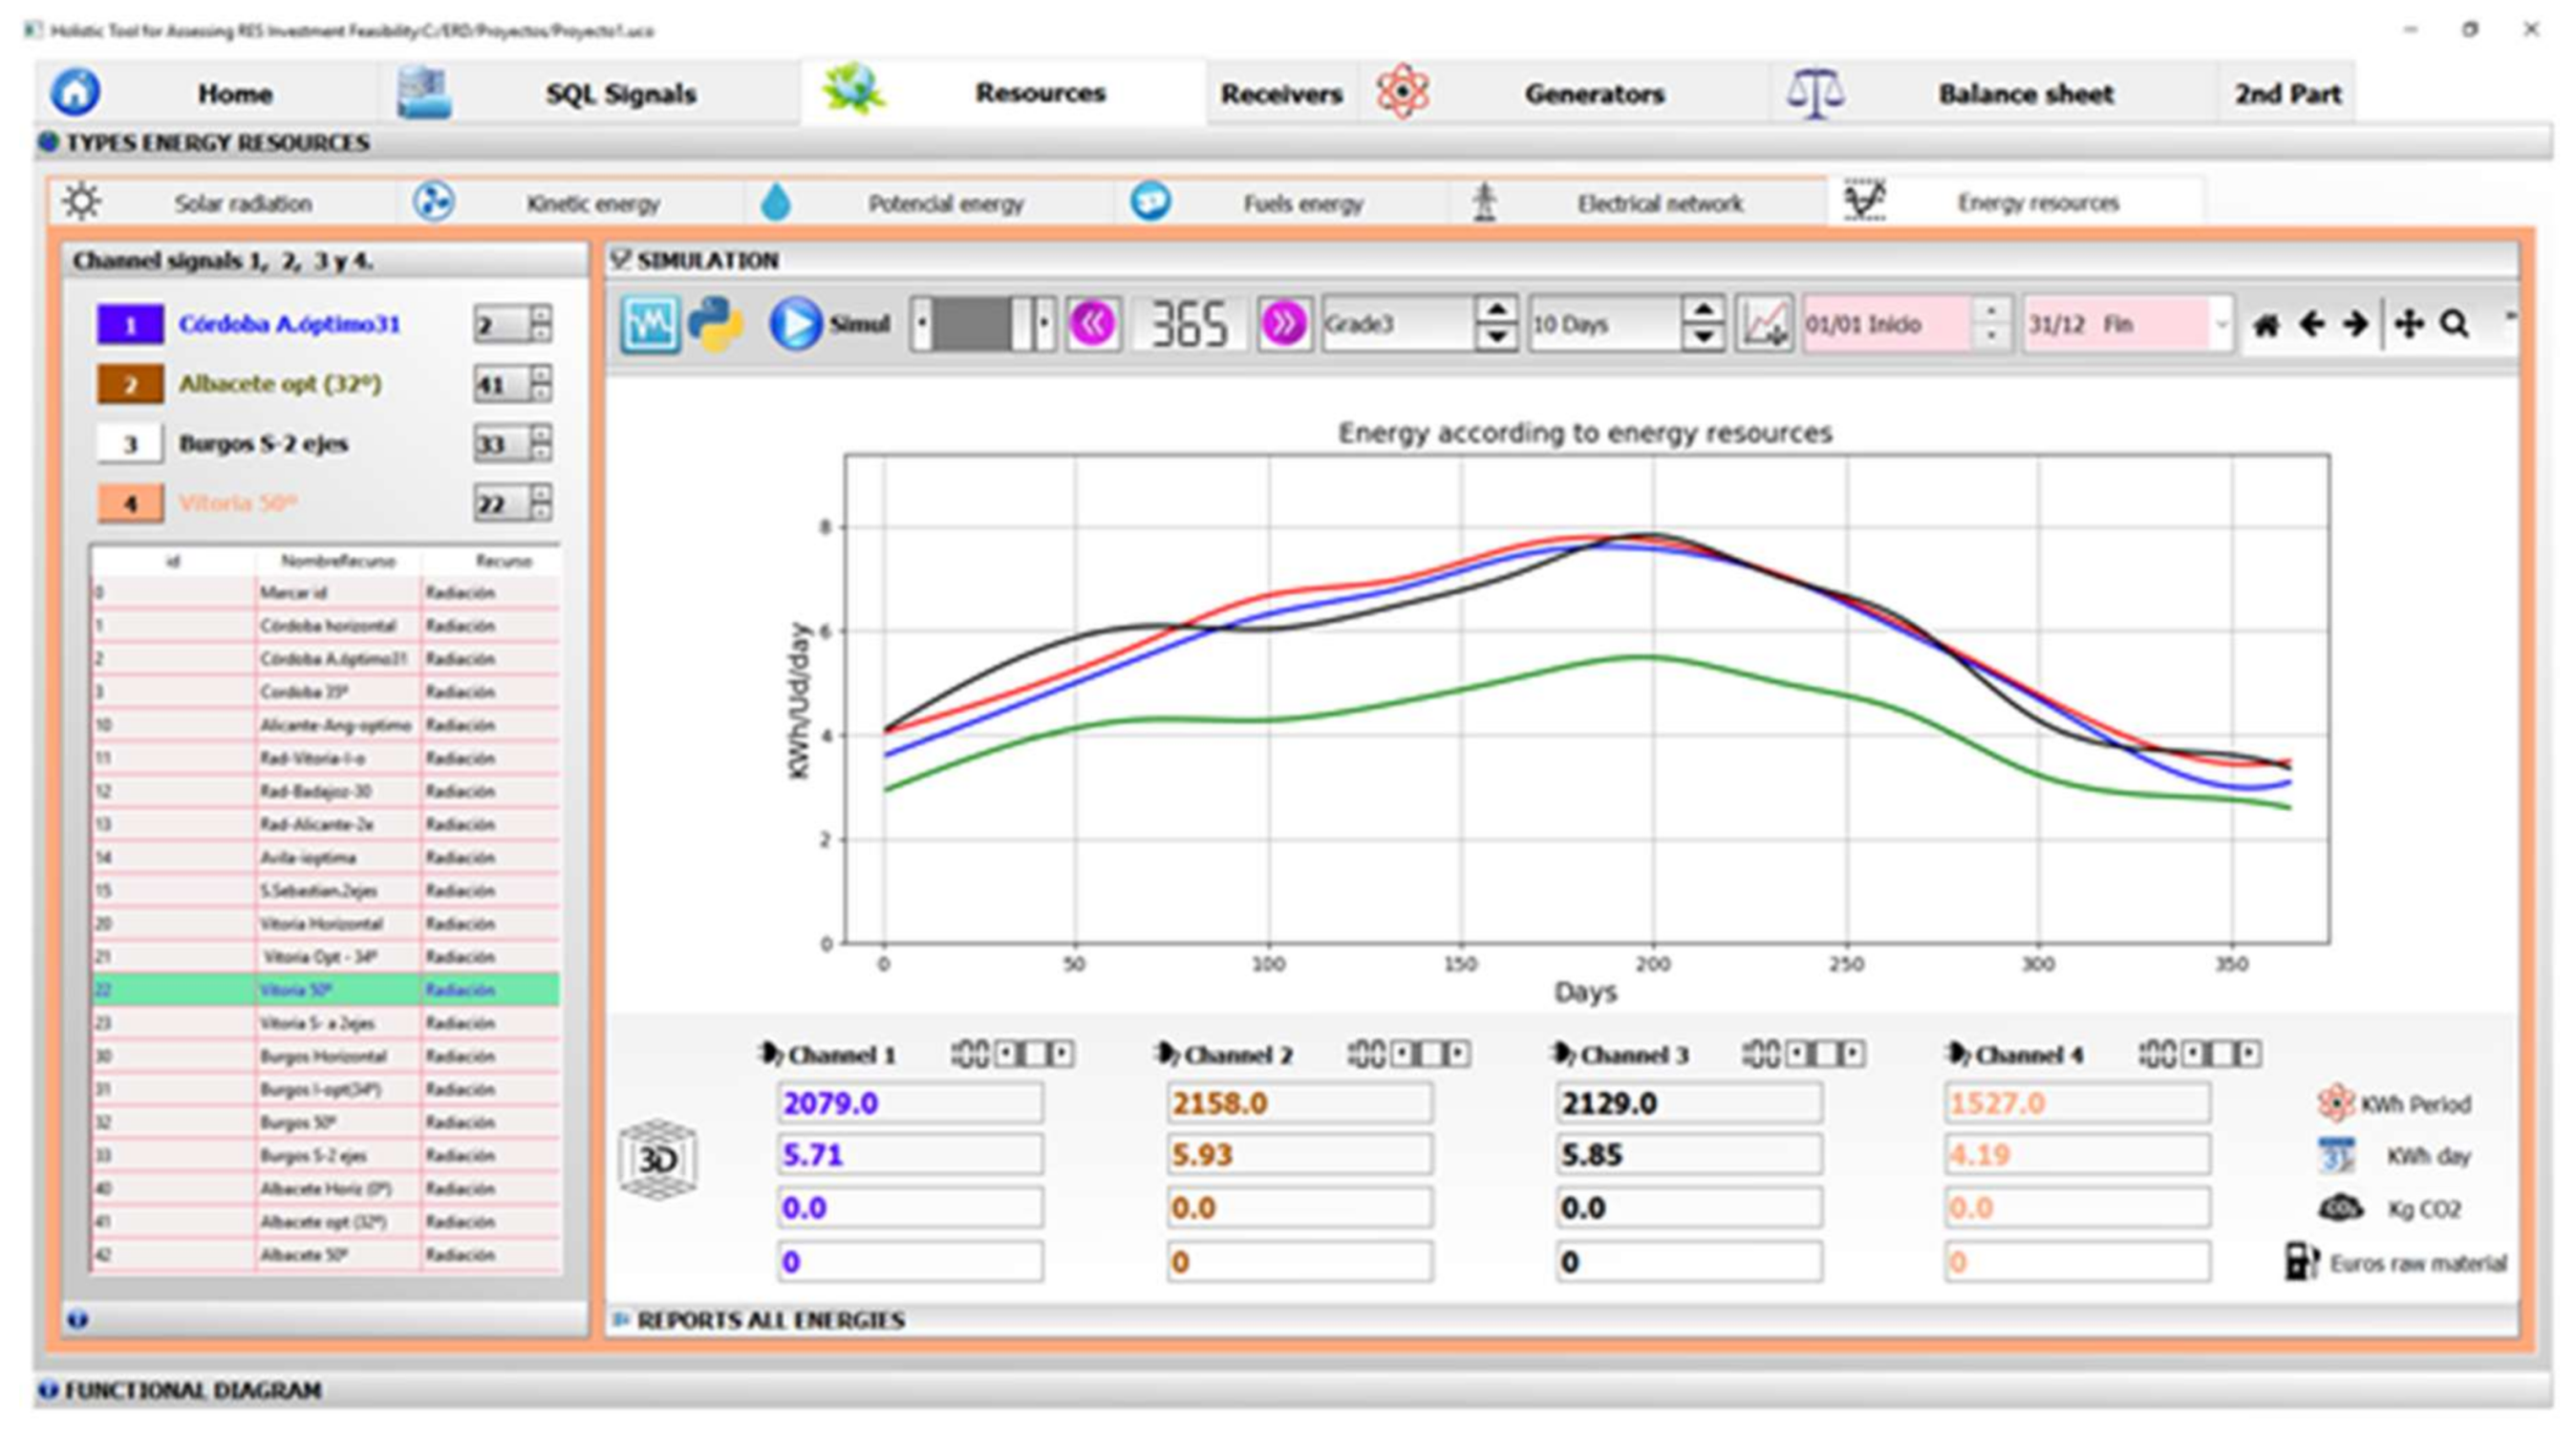Click the waveform chart icon in simulation toolbar
This screenshot has height=1433, width=2576.
point(649,324)
